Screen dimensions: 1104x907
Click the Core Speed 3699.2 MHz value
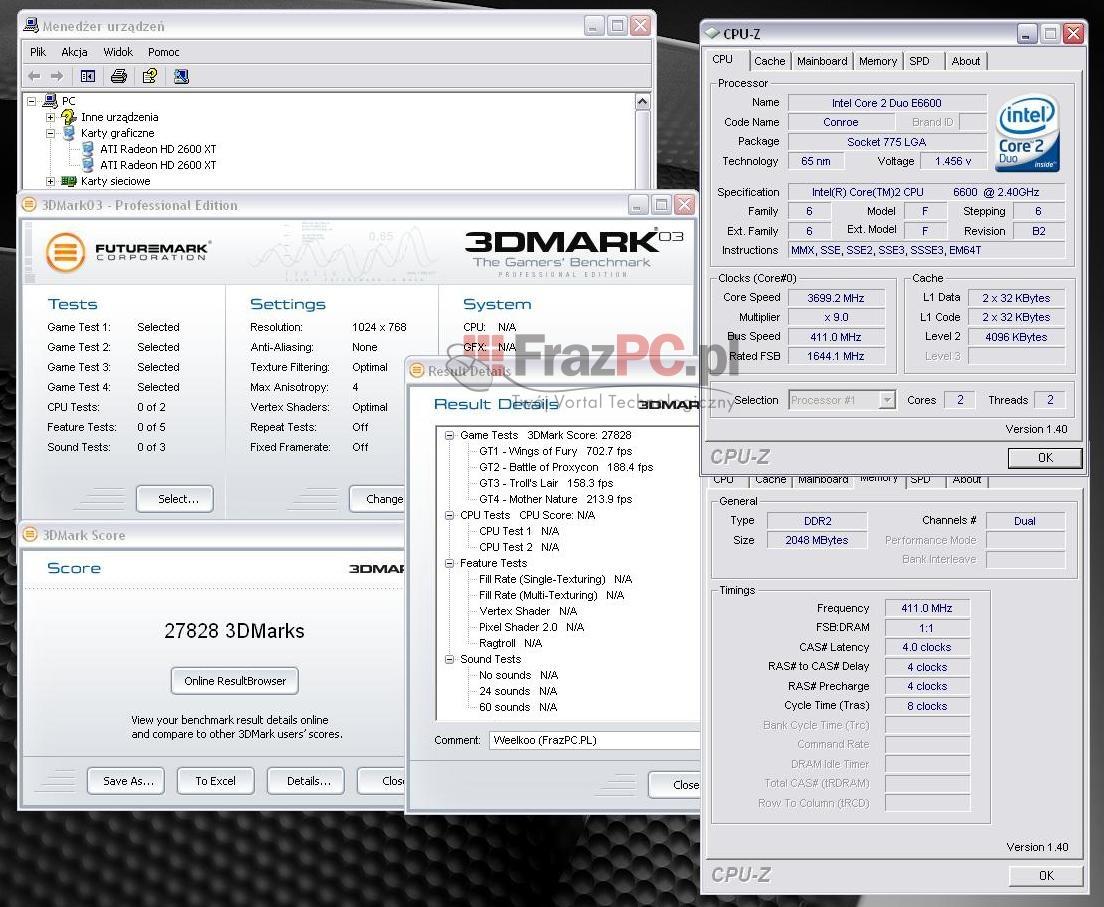coord(836,298)
